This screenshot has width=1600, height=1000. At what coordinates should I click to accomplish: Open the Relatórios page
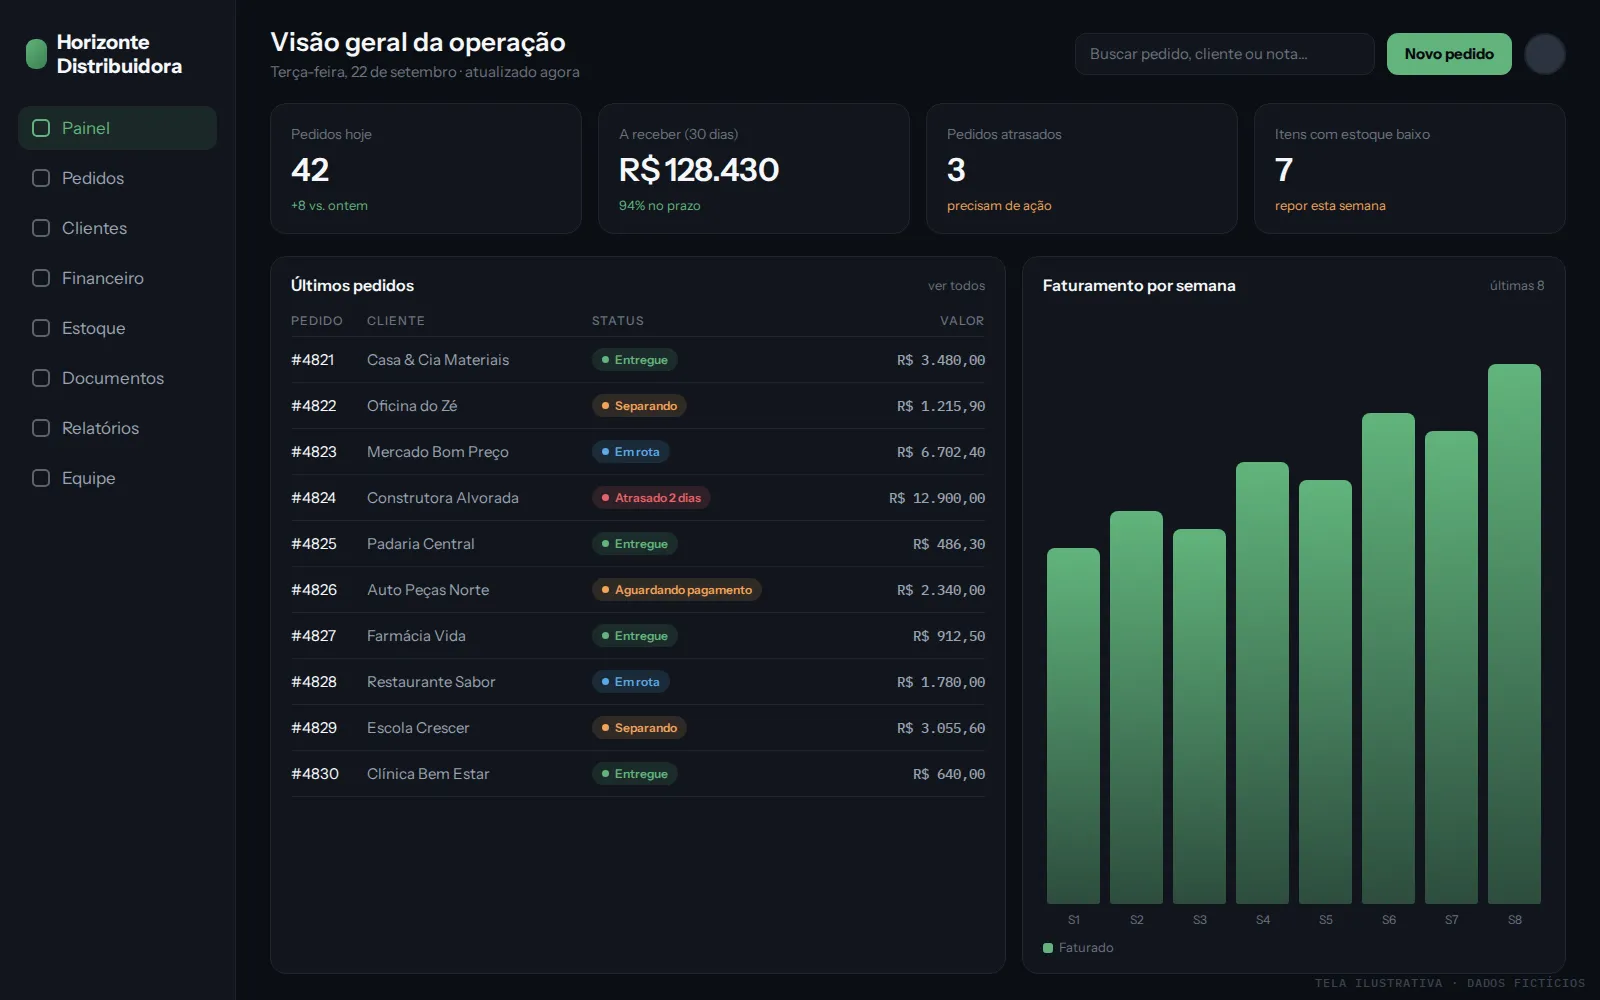(117, 428)
